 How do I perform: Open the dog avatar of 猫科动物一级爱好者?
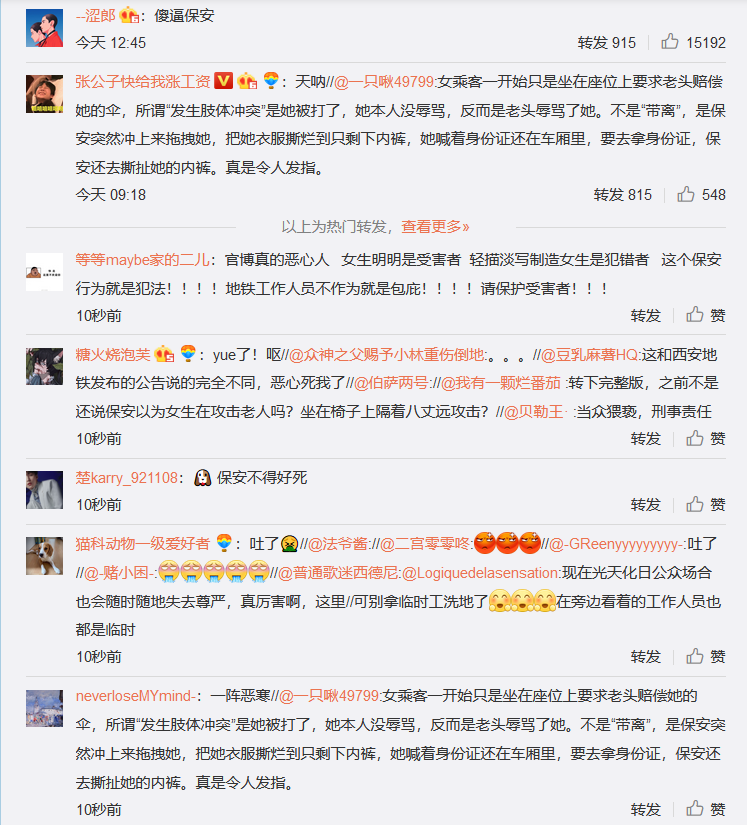click(44, 556)
